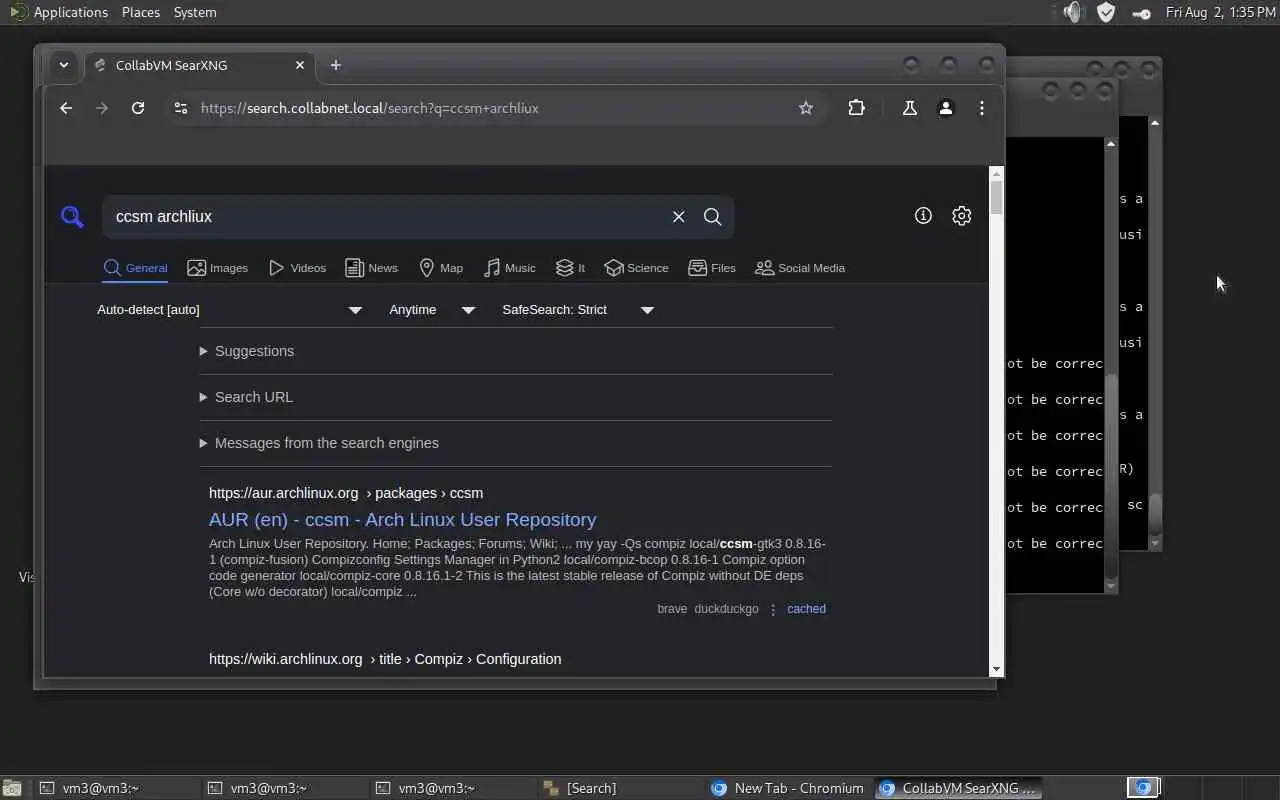This screenshot has height=800, width=1280.
Task: Switch to first vm3@vm3:~ terminal taskbar item
Action: pos(116,788)
